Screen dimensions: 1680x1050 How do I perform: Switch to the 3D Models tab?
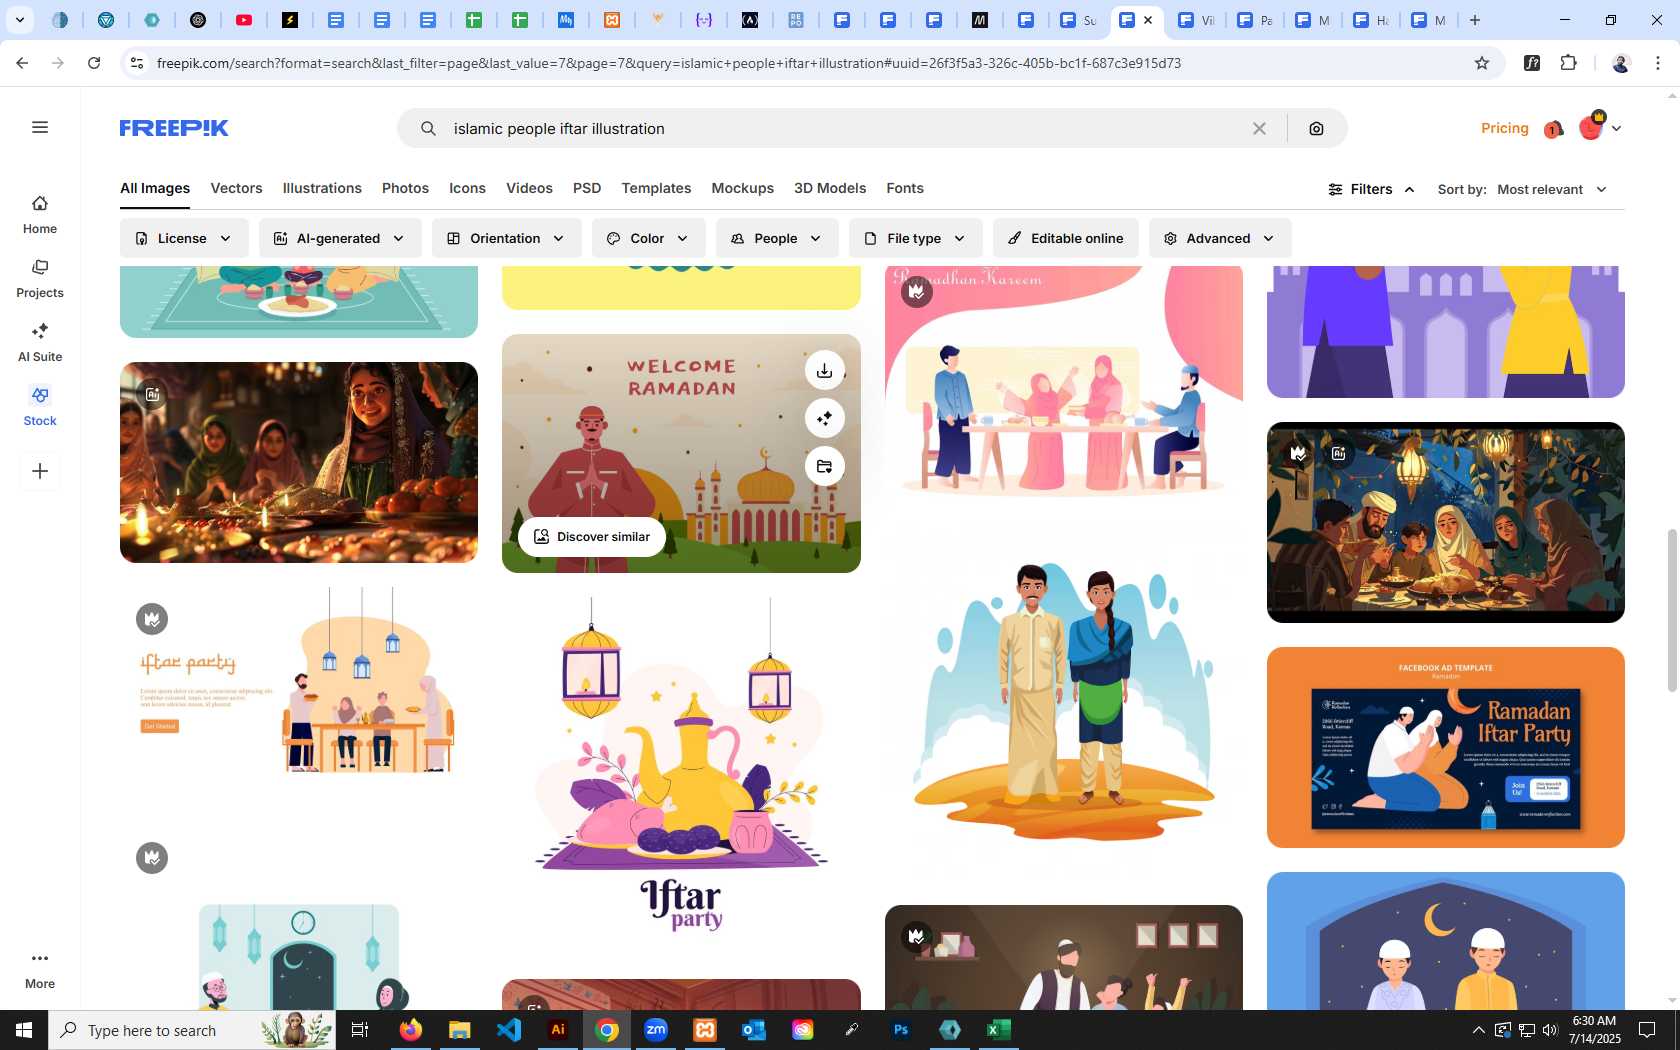click(830, 188)
